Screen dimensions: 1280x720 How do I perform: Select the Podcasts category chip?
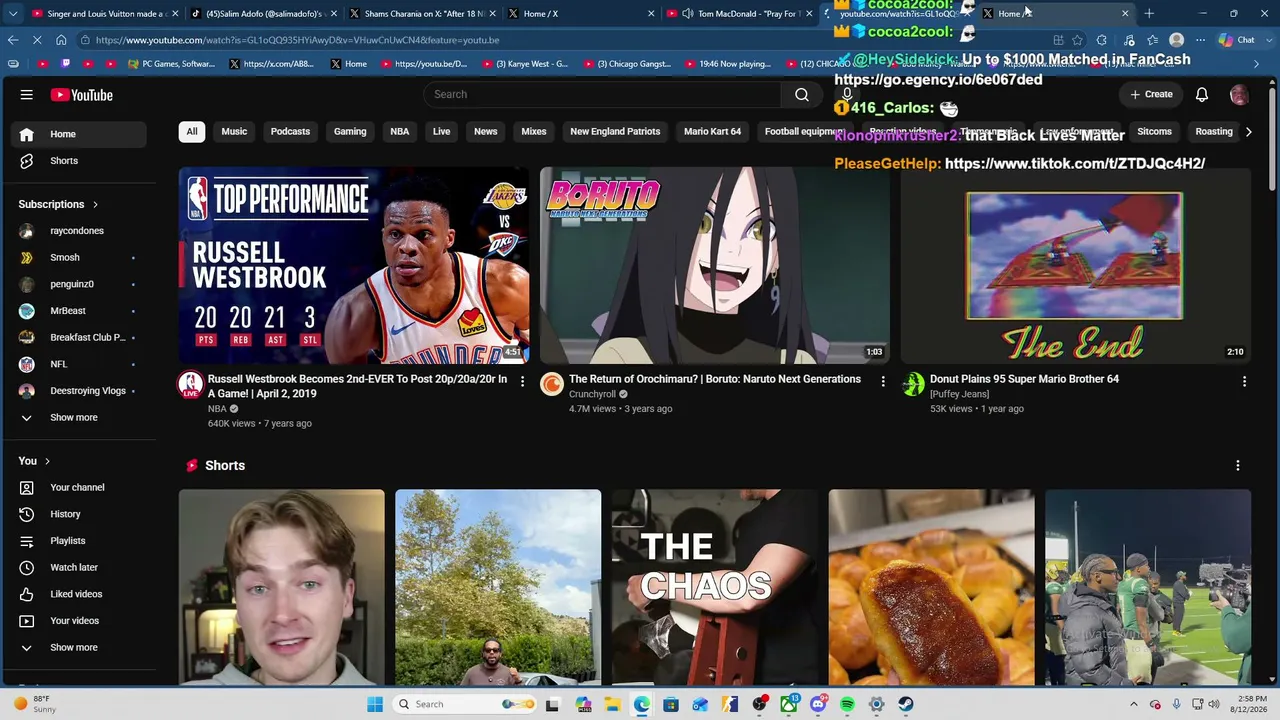[290, 132]
